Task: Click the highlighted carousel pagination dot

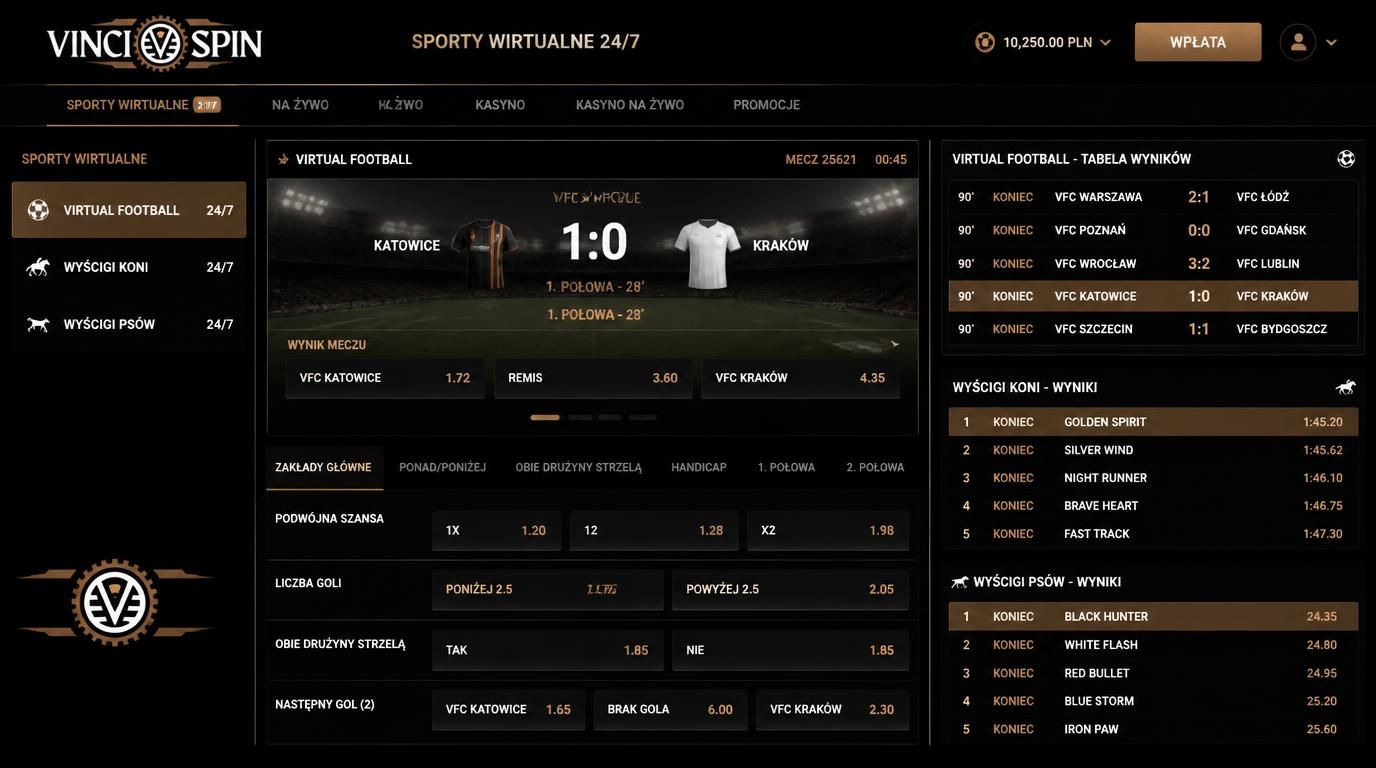Action: click(545, 417)
